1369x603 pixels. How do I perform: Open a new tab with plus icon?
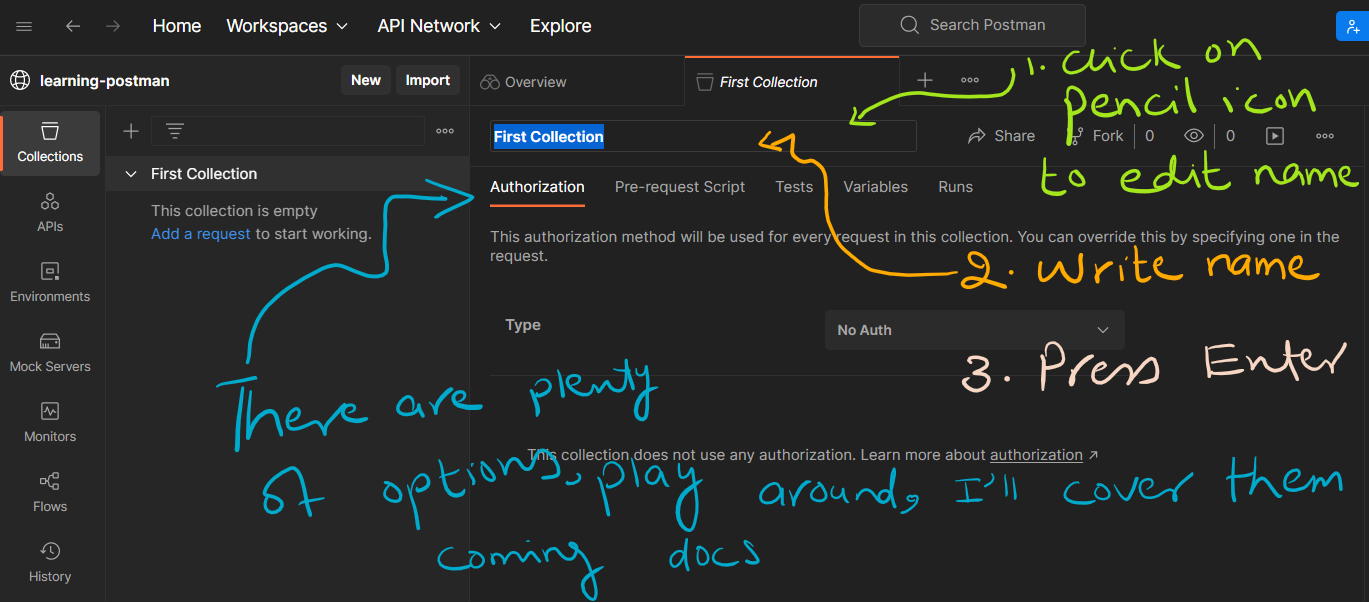925,80
